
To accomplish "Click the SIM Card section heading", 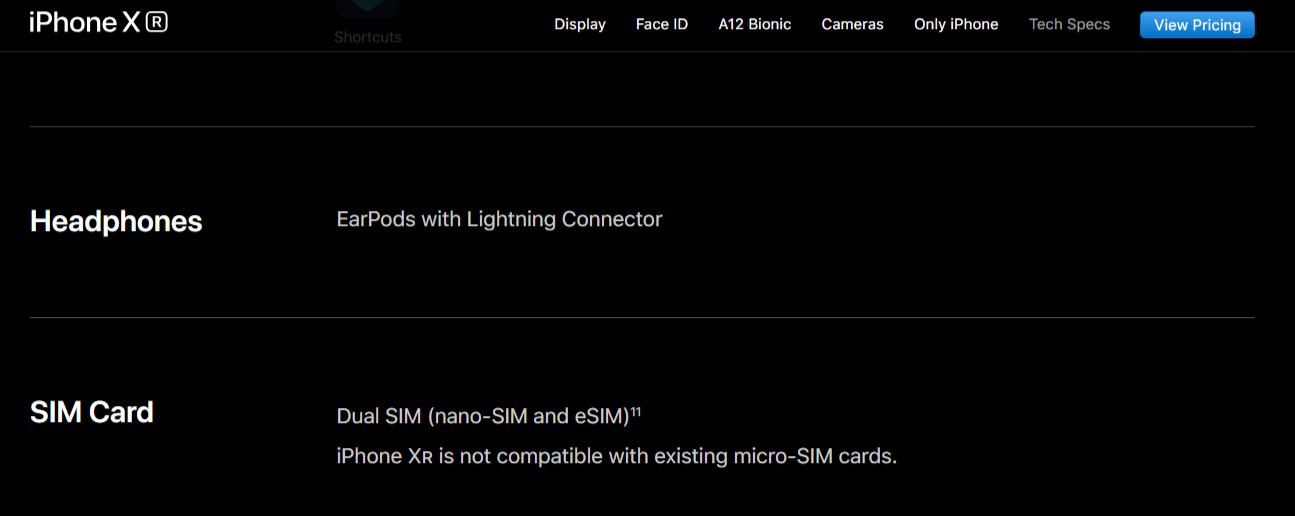I will click(92, 412).
